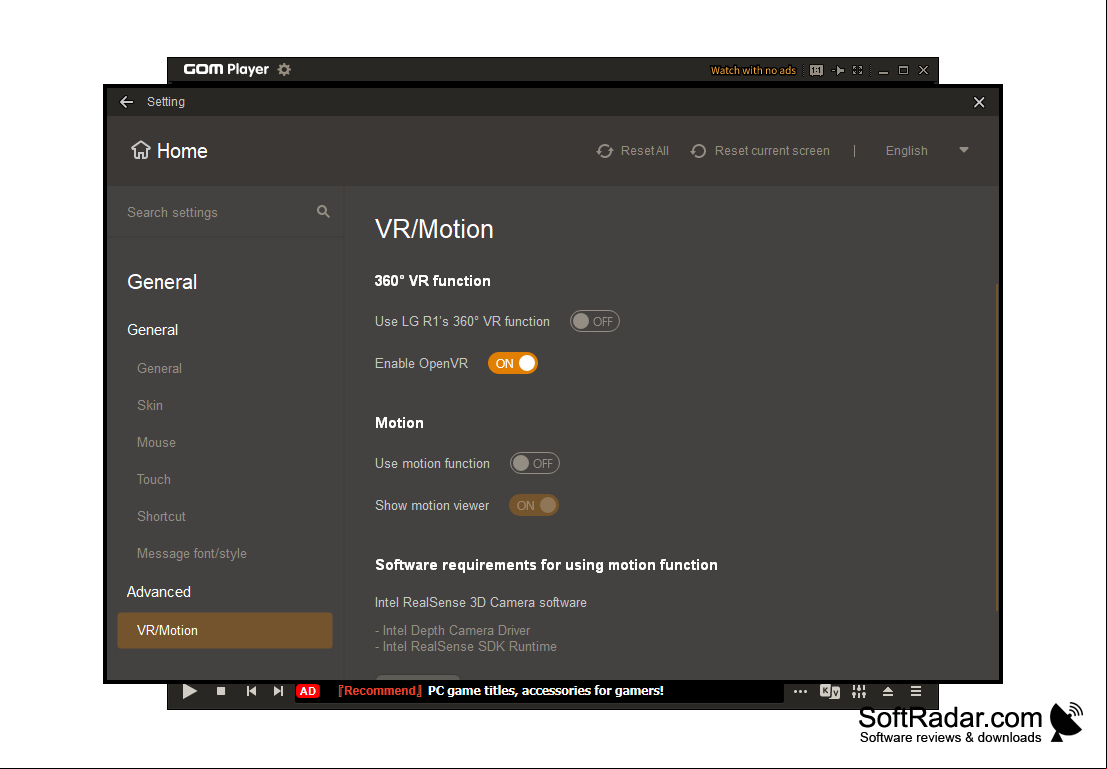
Task: Open the playlist menu icon
Action: pyautogui.click(x=916, y=691)
